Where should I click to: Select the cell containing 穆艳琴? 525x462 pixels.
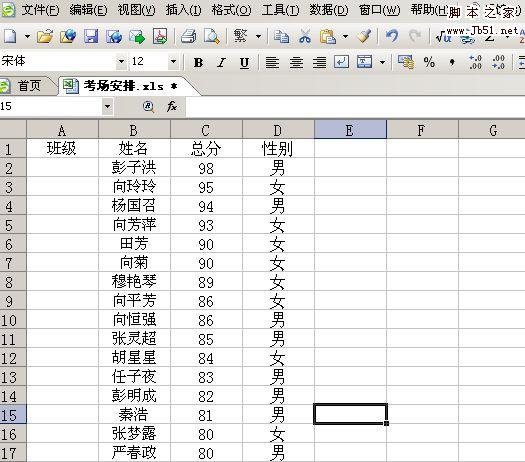point(134,282)
